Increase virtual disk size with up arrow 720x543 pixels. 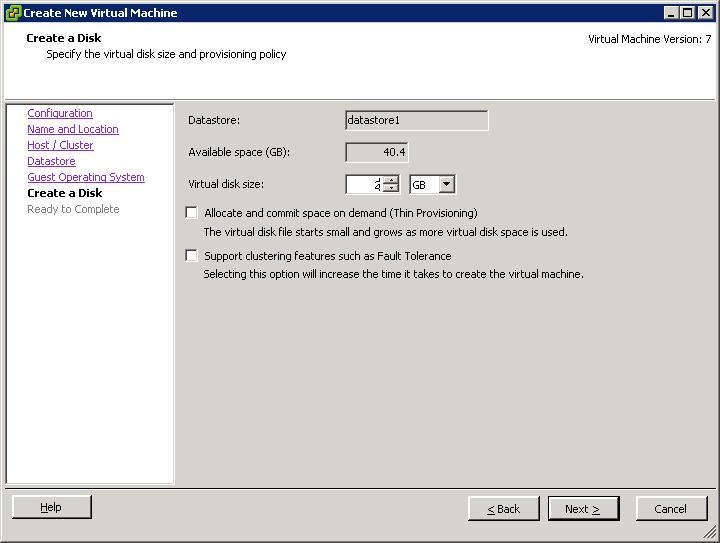391,180
